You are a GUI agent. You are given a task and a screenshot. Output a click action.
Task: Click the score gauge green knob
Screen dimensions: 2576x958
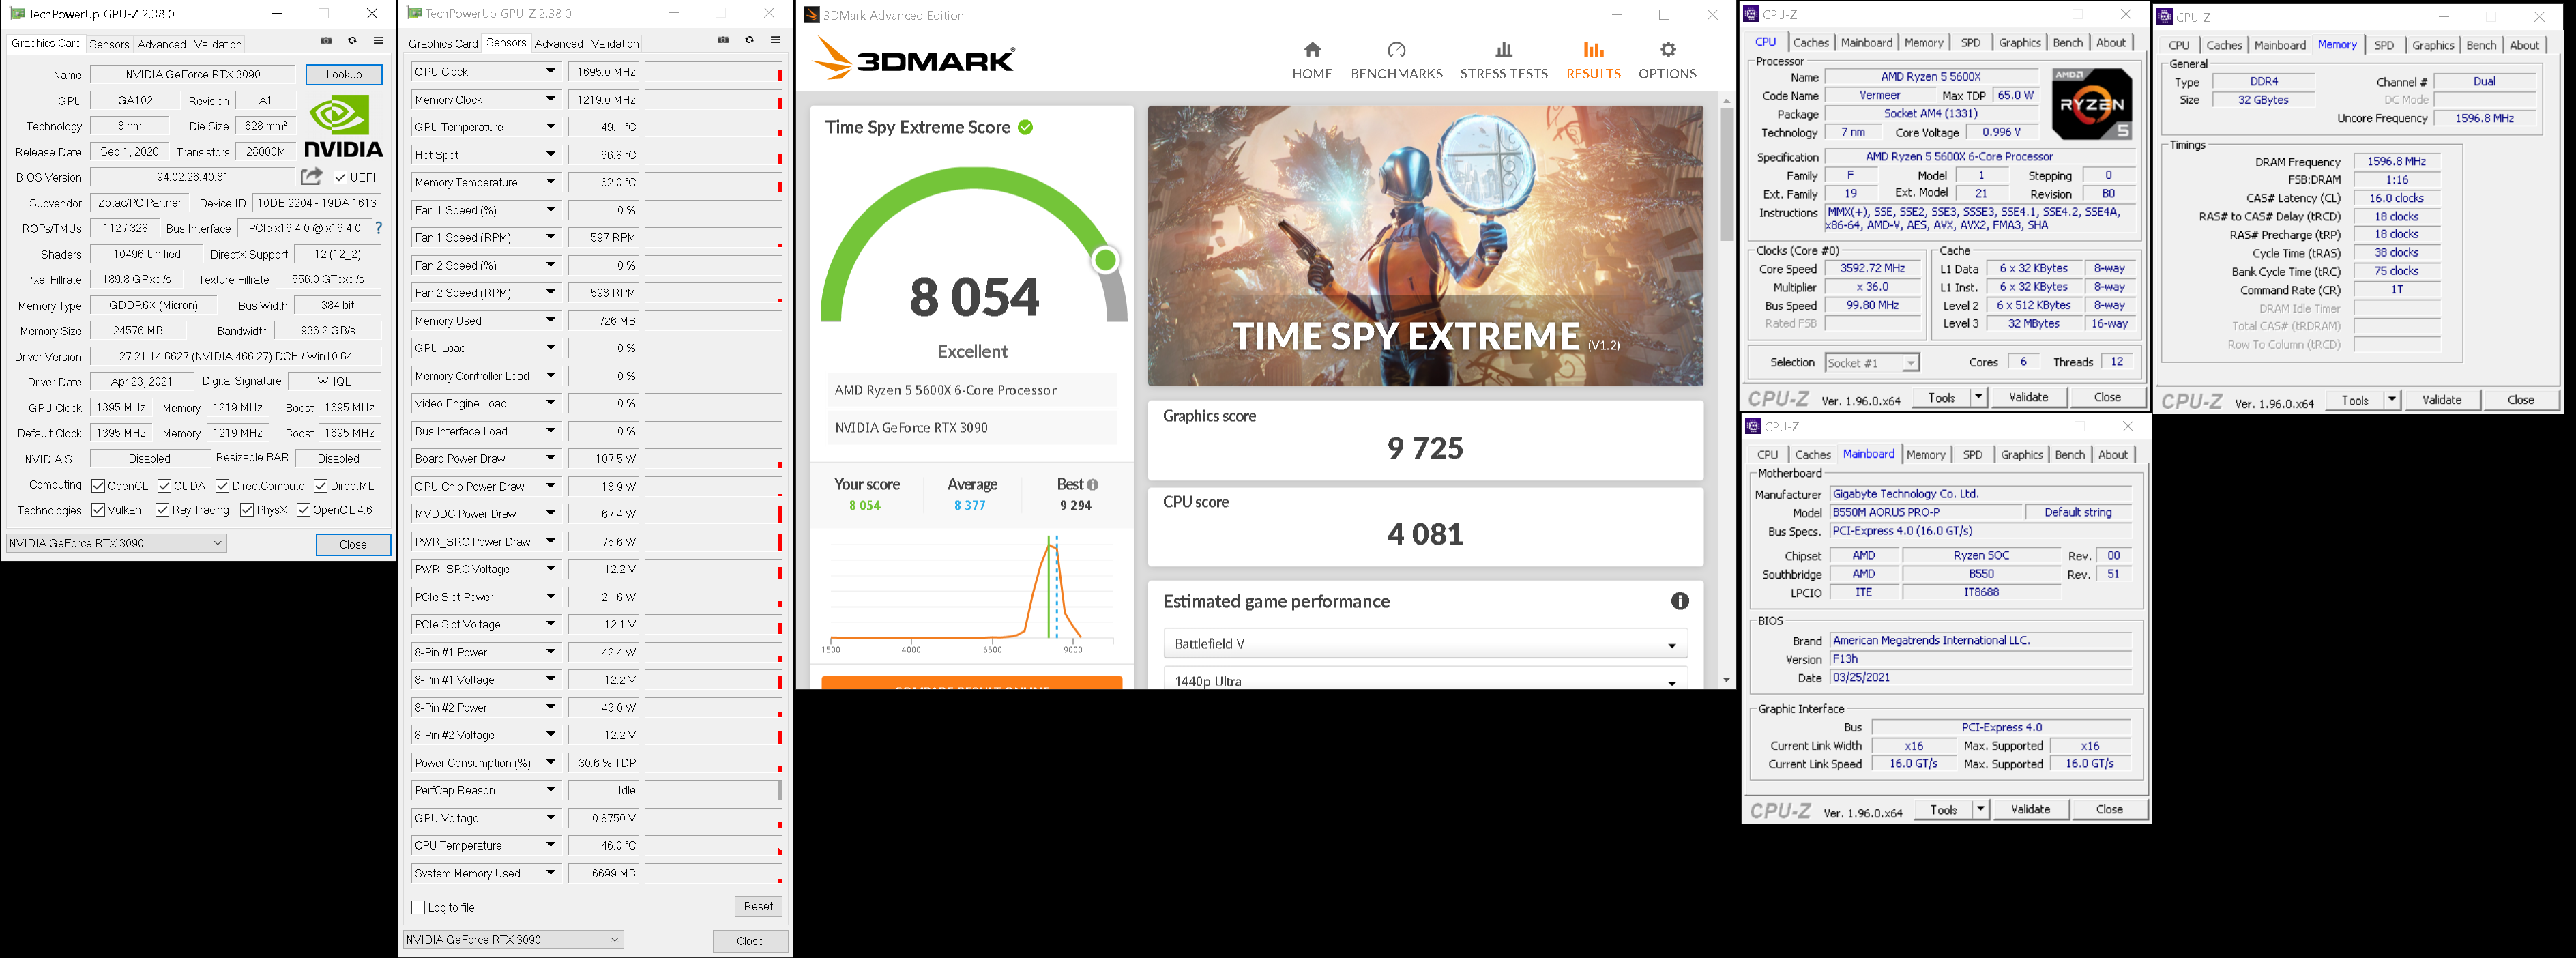tap(1105, 260)
